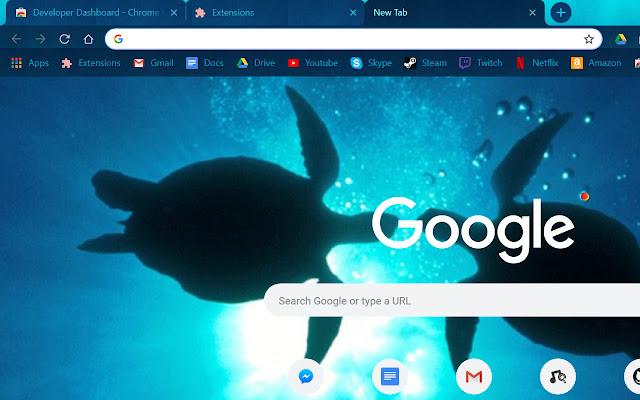Go forward with the forward arrow
The height and width of the screenshot is (400, 640).
coord(40,39)
